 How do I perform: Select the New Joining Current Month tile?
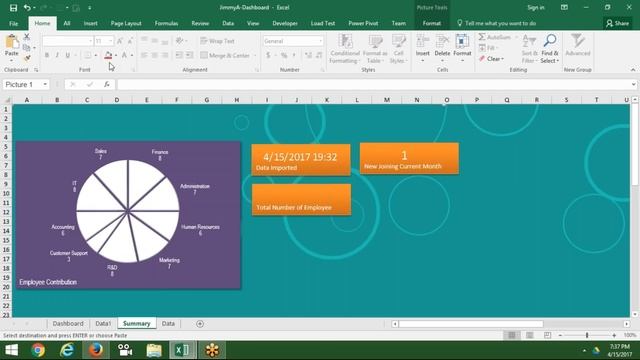(409, 158)
